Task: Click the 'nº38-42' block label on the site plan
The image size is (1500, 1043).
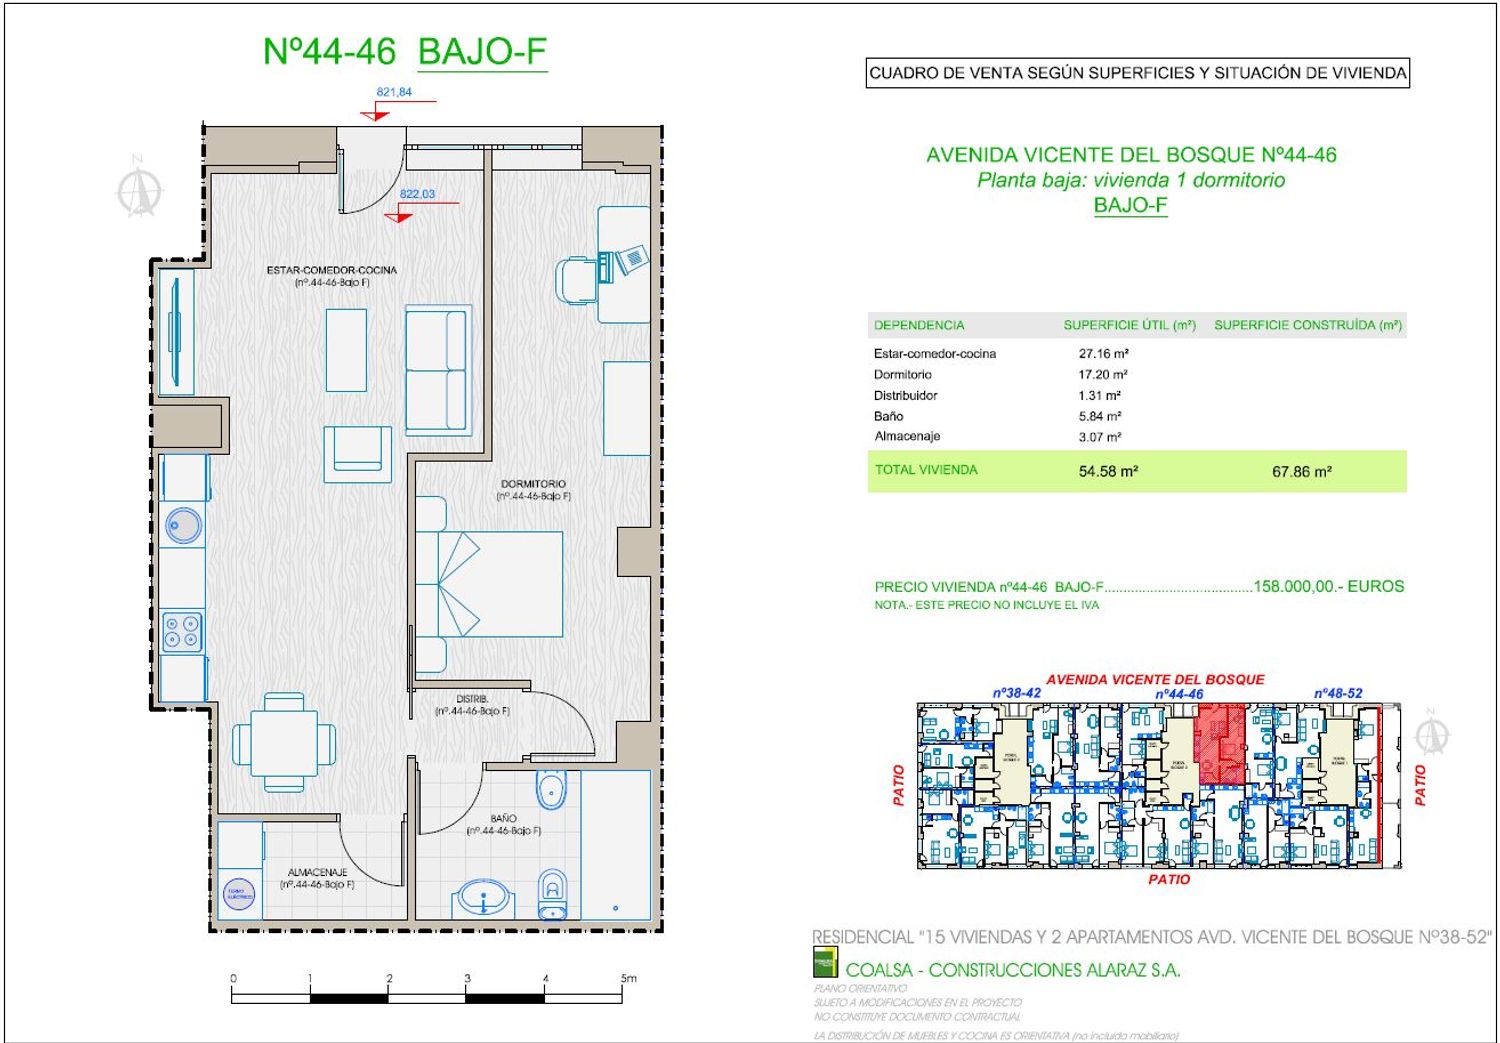Action: click(x=1017, y=693)
